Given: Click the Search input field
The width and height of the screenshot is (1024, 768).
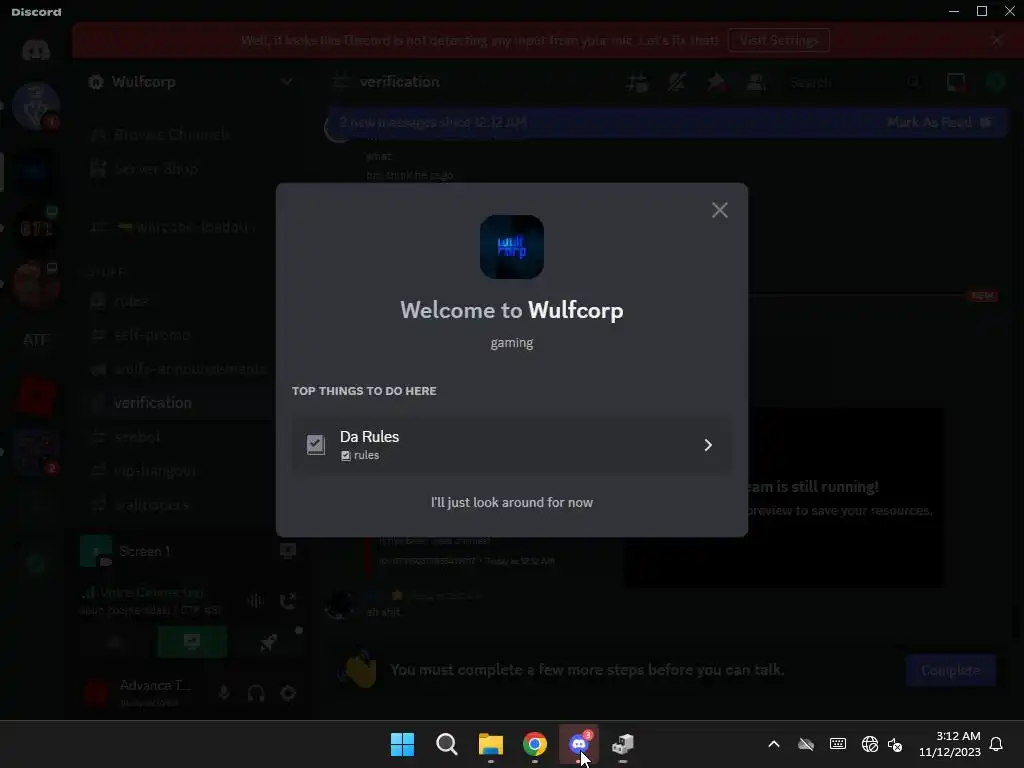Looking at the screenshot, I should 856,82.
